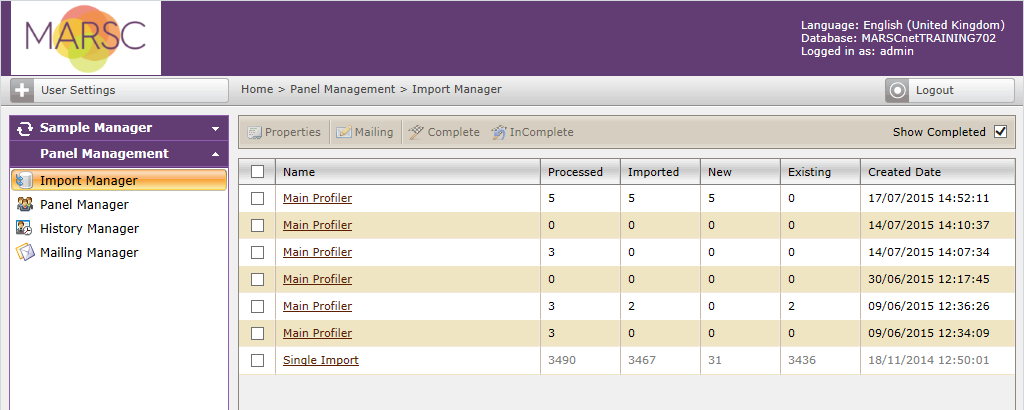The image size is (1024, 410).
Task: Open Panel Manager via its people icon
Action: (x=24, y=204)
